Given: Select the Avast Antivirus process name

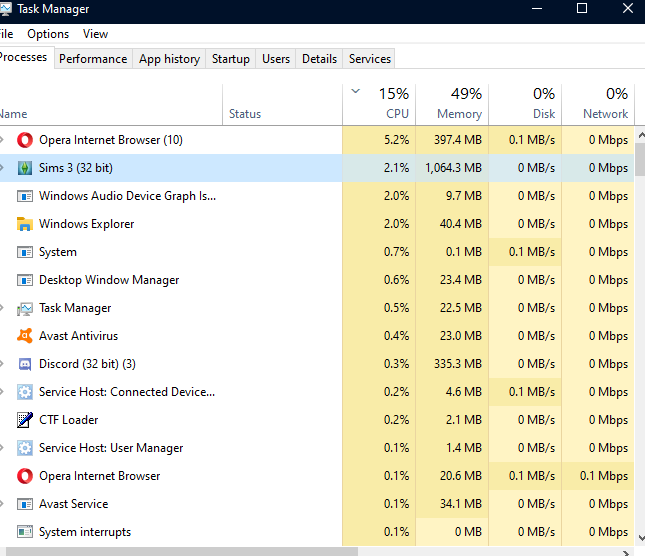Looking at the screenshot, I should (x=79, y=336).
